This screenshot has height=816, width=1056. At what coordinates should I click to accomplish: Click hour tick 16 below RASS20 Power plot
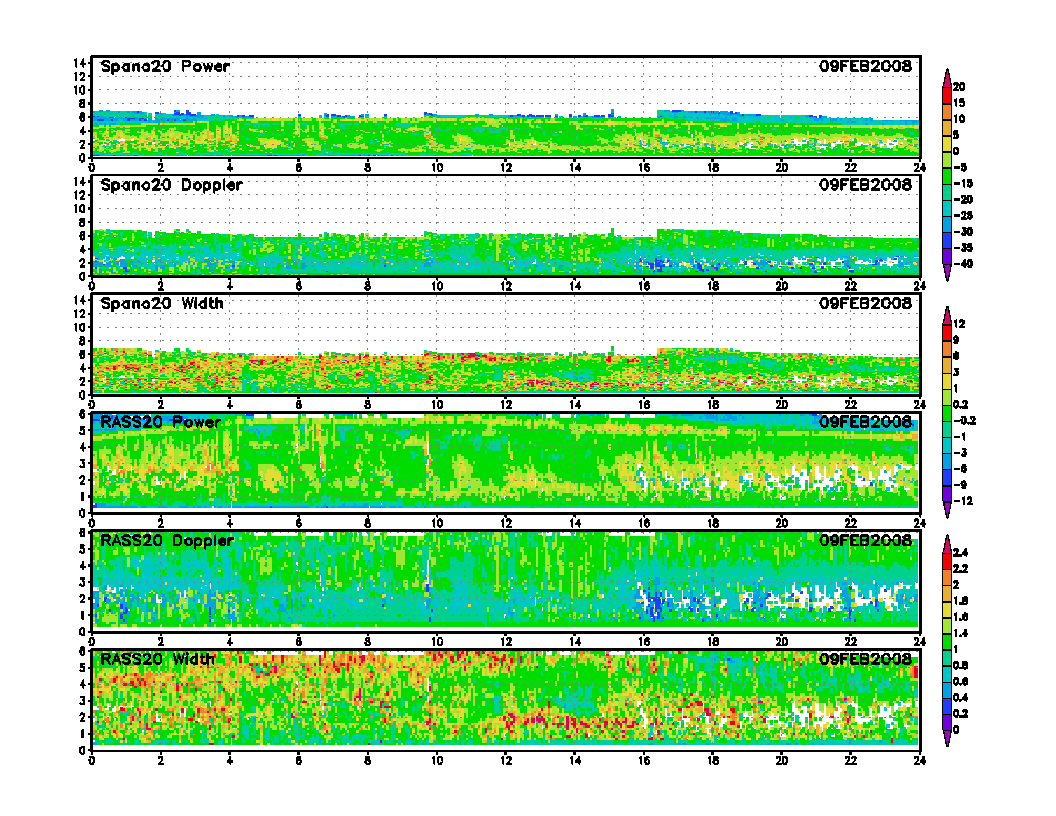click(644, 523)
